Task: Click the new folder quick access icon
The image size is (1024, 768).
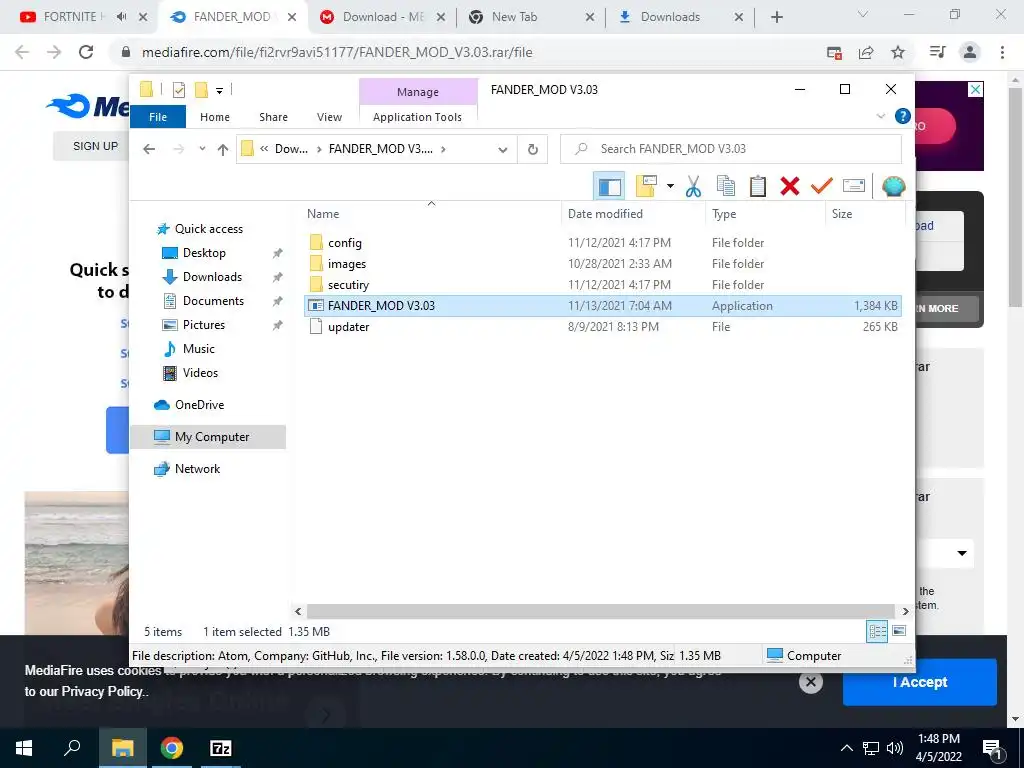Action: [x=201, y=90]
